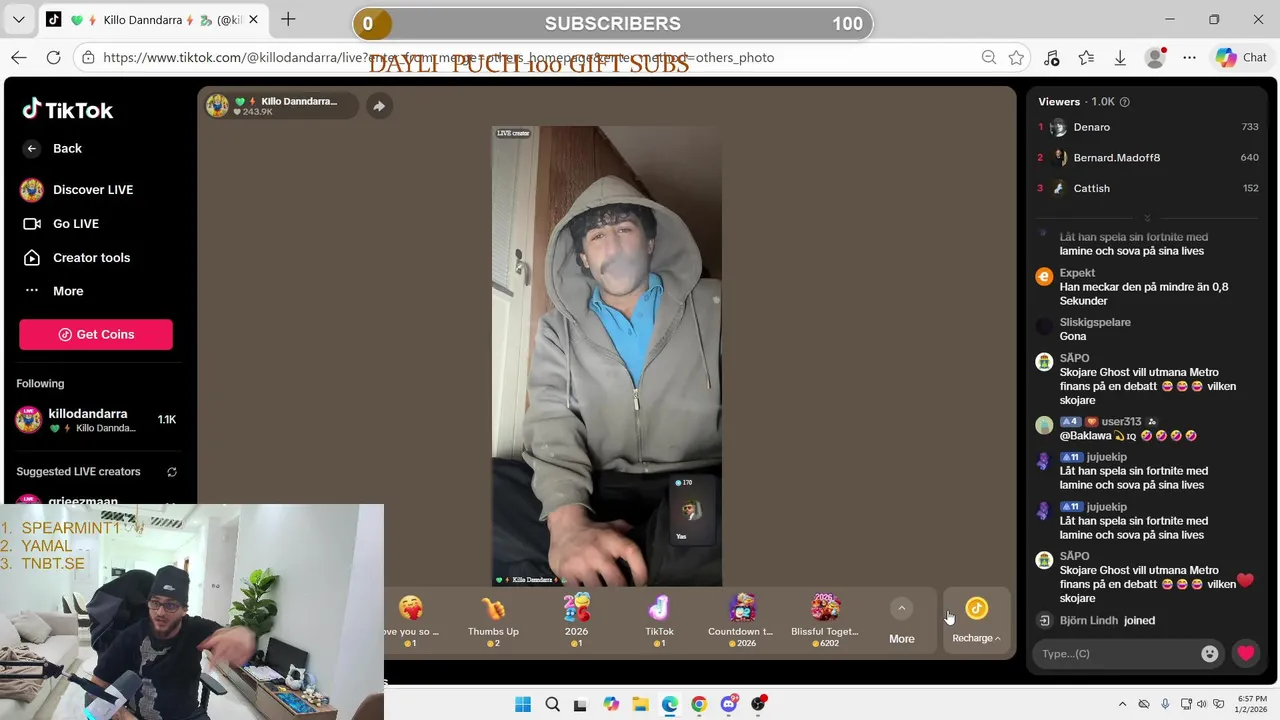Send the Blissful Together gift

[825, 620]
